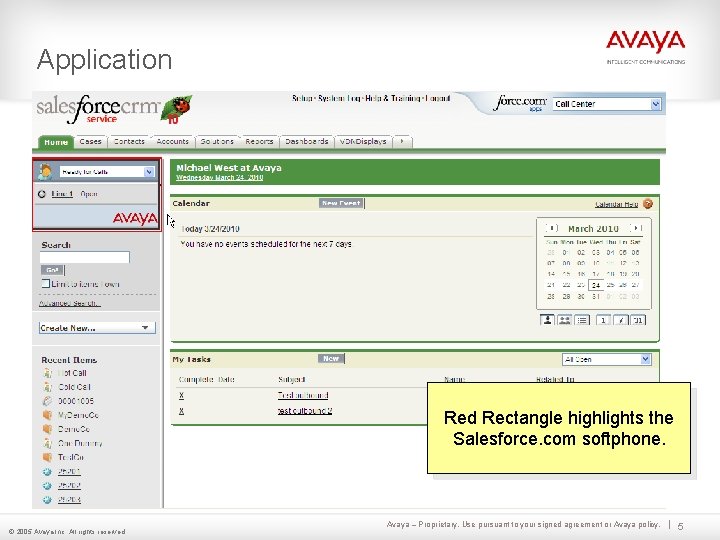Check Limit to items I own

(45, 284)
